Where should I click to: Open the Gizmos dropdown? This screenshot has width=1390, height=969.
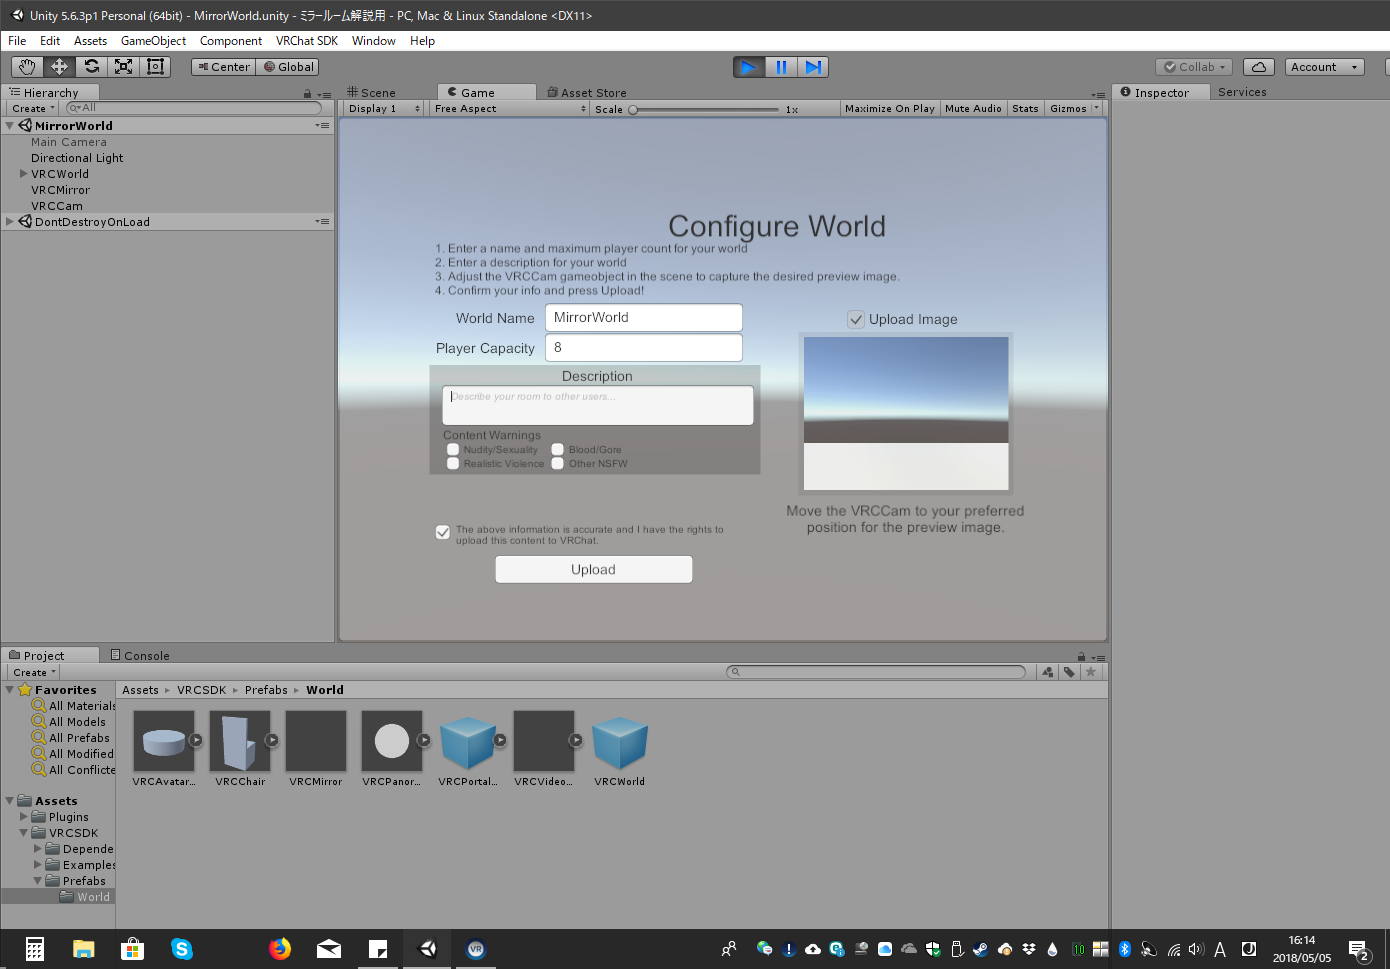[x=1074, y=108]
